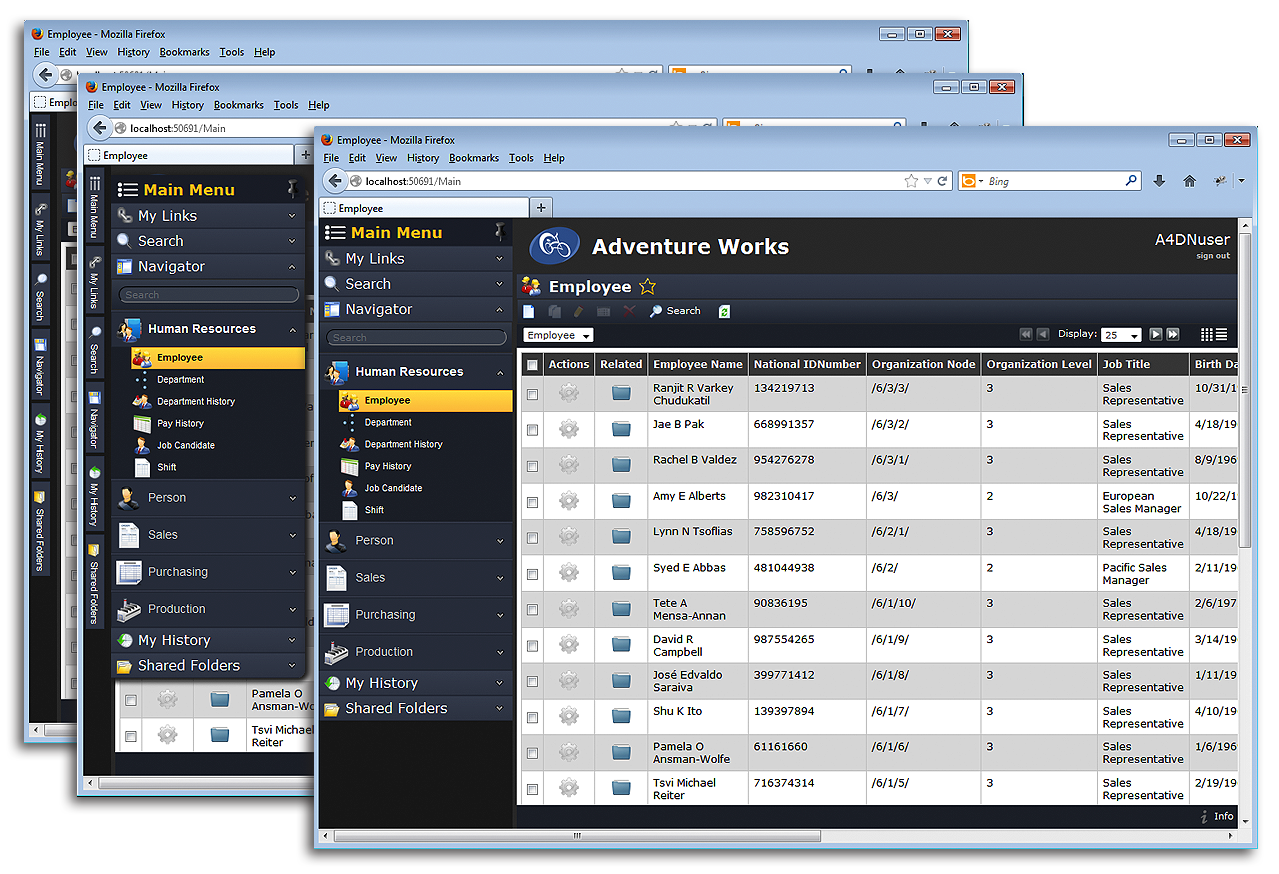Select Employee browser tab in front window
Viewport: 1279px width, 874px height.
pyautogui.click(x=425, y=208)
